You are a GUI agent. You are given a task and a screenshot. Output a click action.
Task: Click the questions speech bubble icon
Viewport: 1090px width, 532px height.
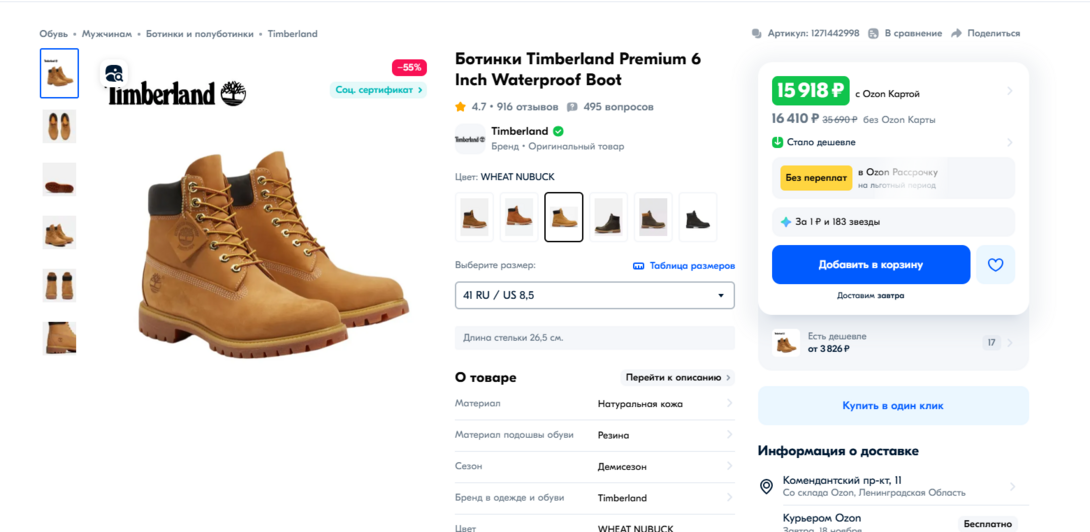pos(572,107)
